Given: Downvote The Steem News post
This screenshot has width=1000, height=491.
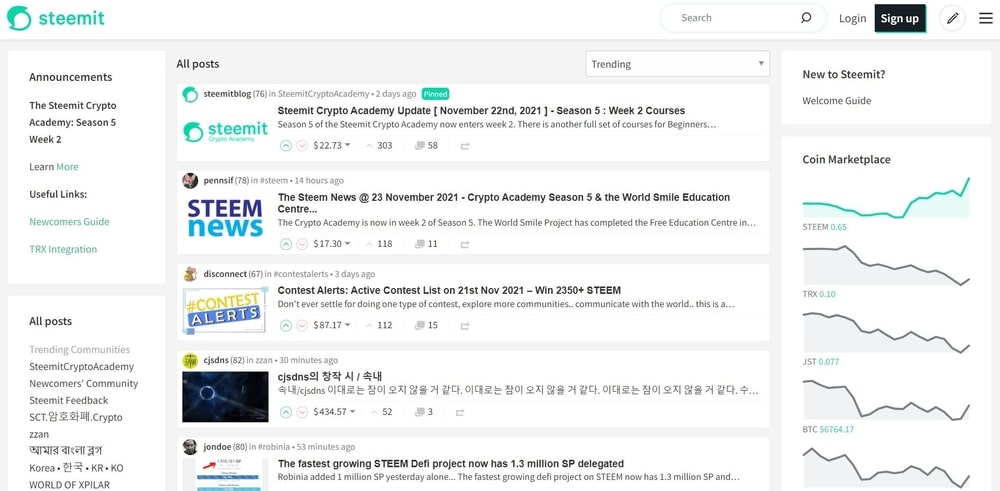Looking at the screenshot, I should [302, 244].
